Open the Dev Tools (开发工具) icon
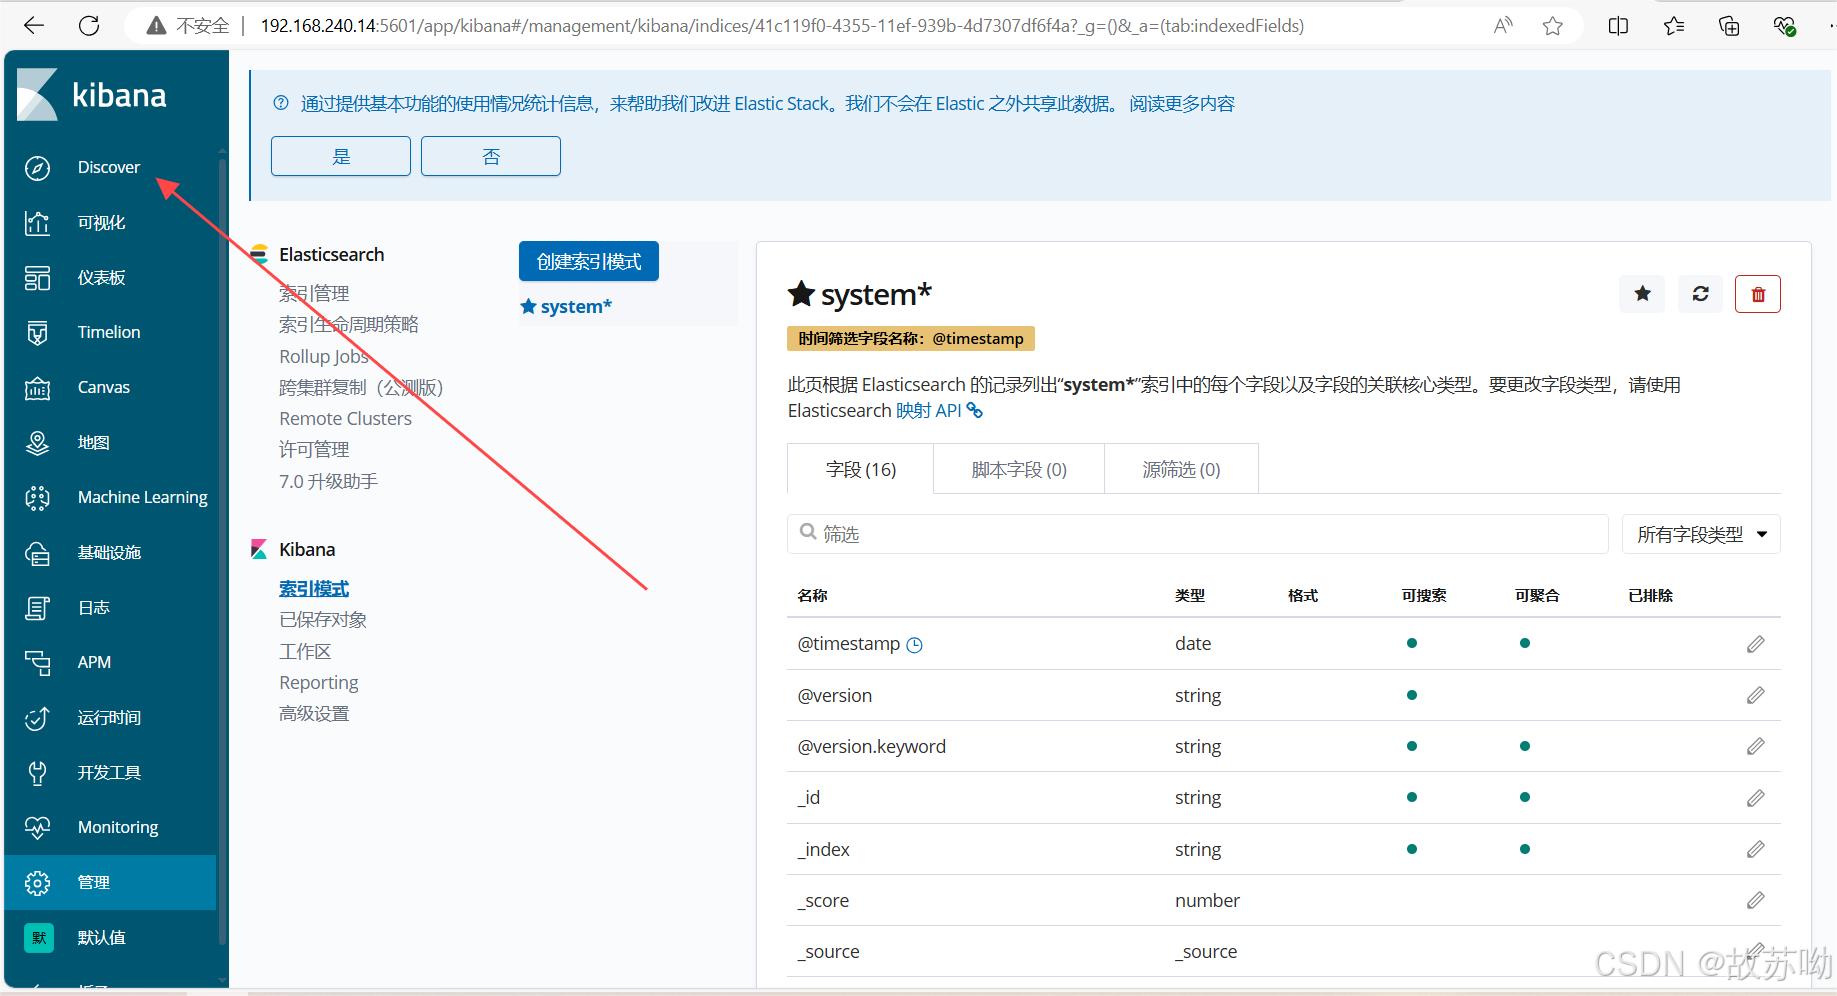 point(37,773)
